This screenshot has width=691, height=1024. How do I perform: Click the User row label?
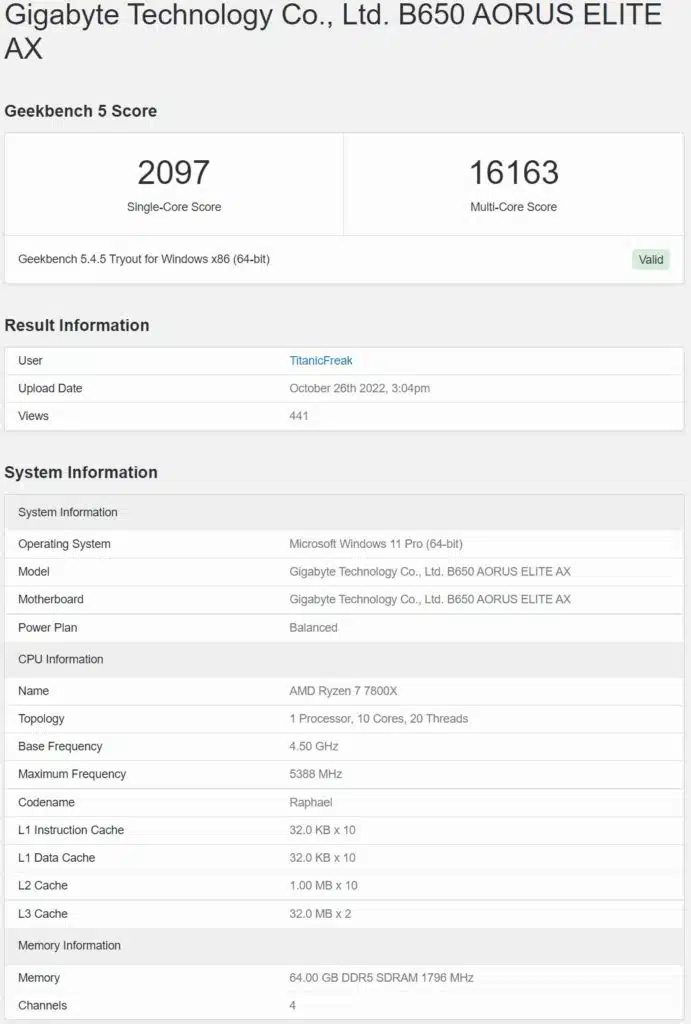[x=30, y=360]
